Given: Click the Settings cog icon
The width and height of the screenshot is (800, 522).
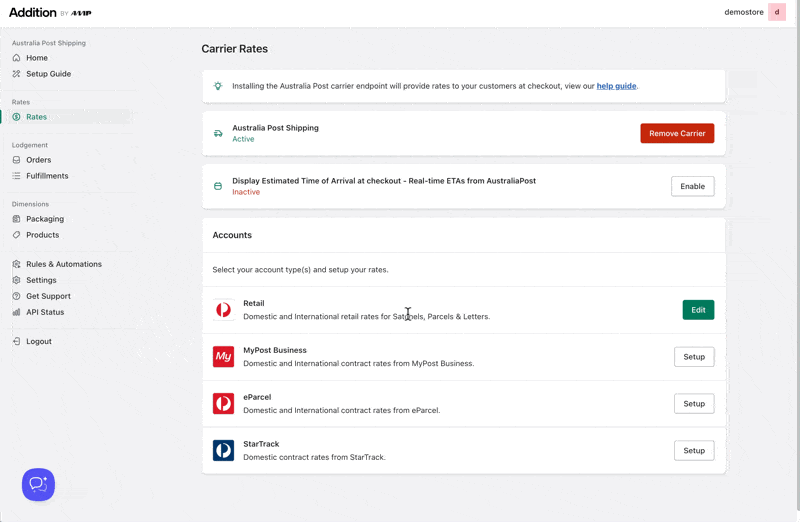Looking at the screenshot, I should (x=16, y=280).
